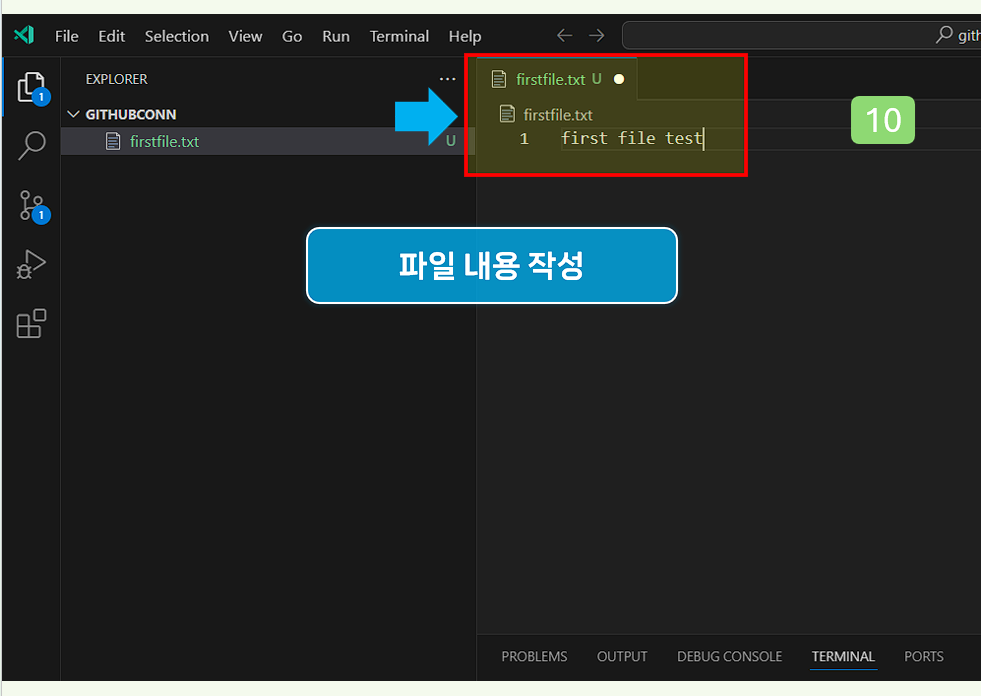Open the Explorer More Actions menu
981x696 pixels.
tap(447, 79)
